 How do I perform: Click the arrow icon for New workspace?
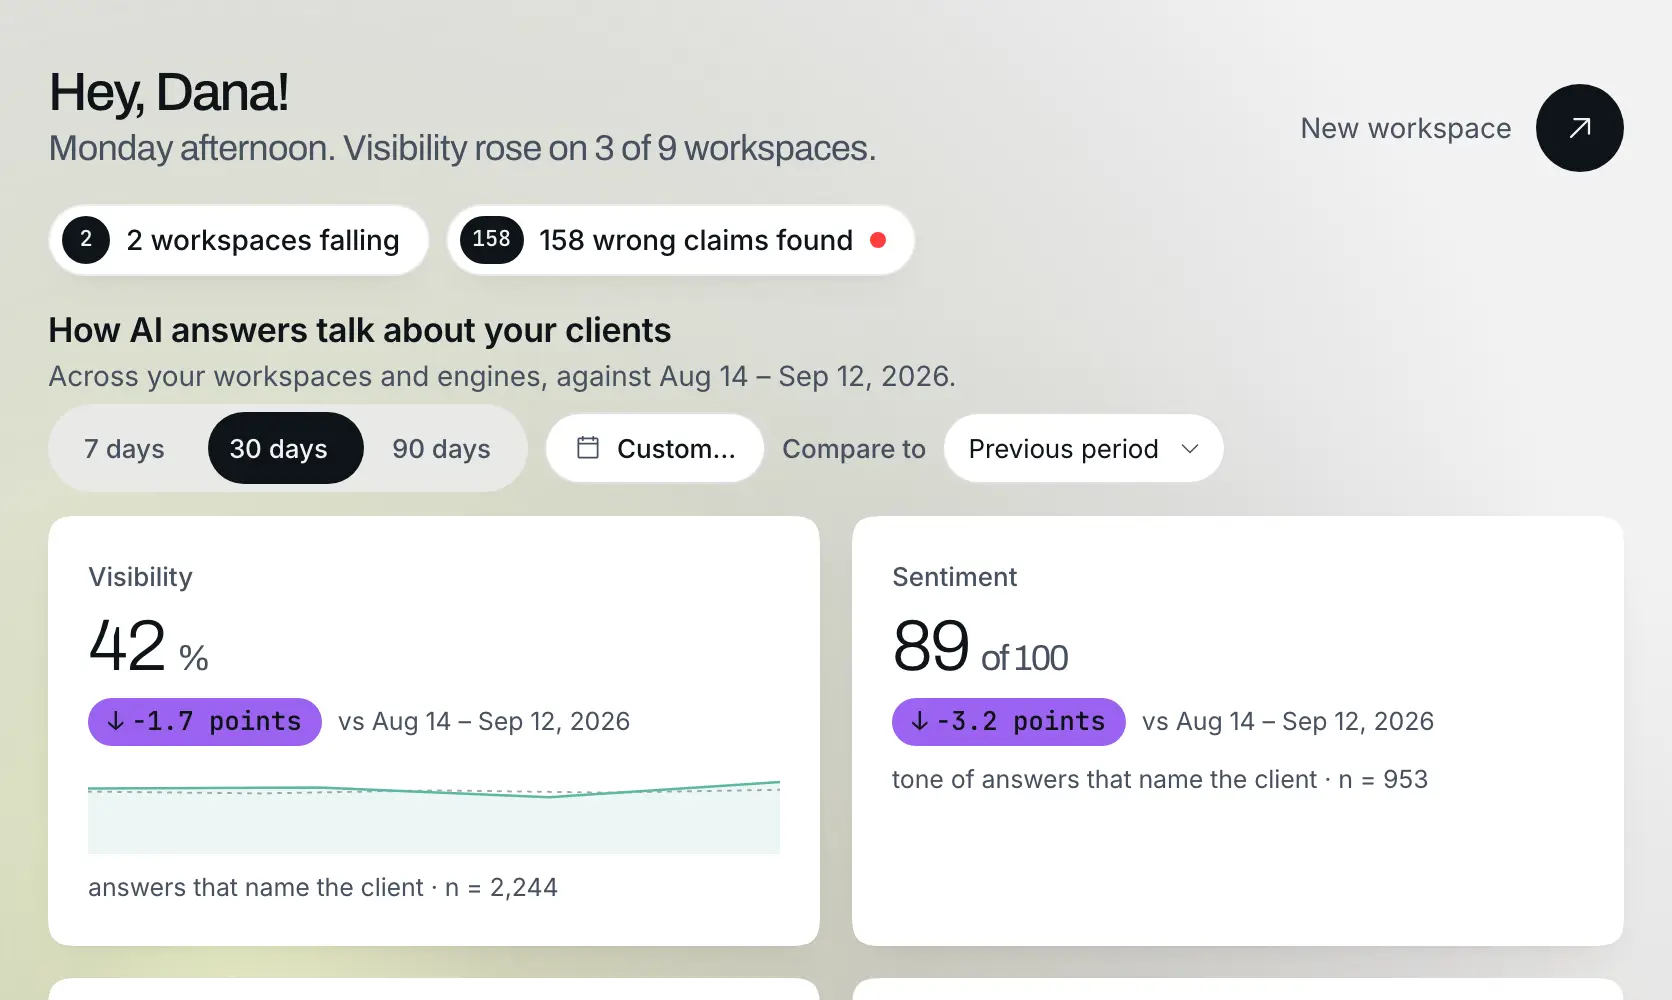pos(1579,128)
